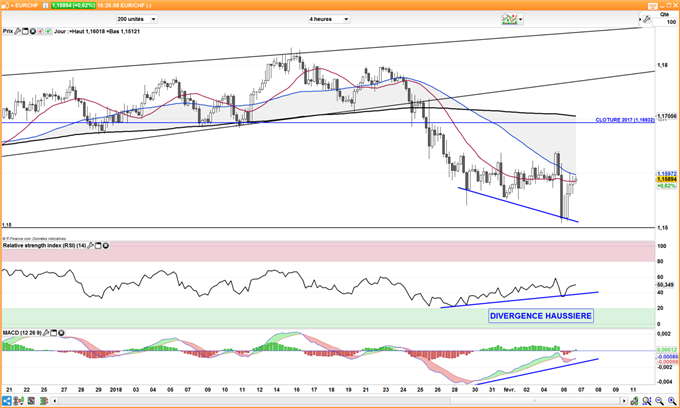Click the red plus icon beside Prix
The height and width of the screenshot is (408, 680).
(x=41, y=31)
